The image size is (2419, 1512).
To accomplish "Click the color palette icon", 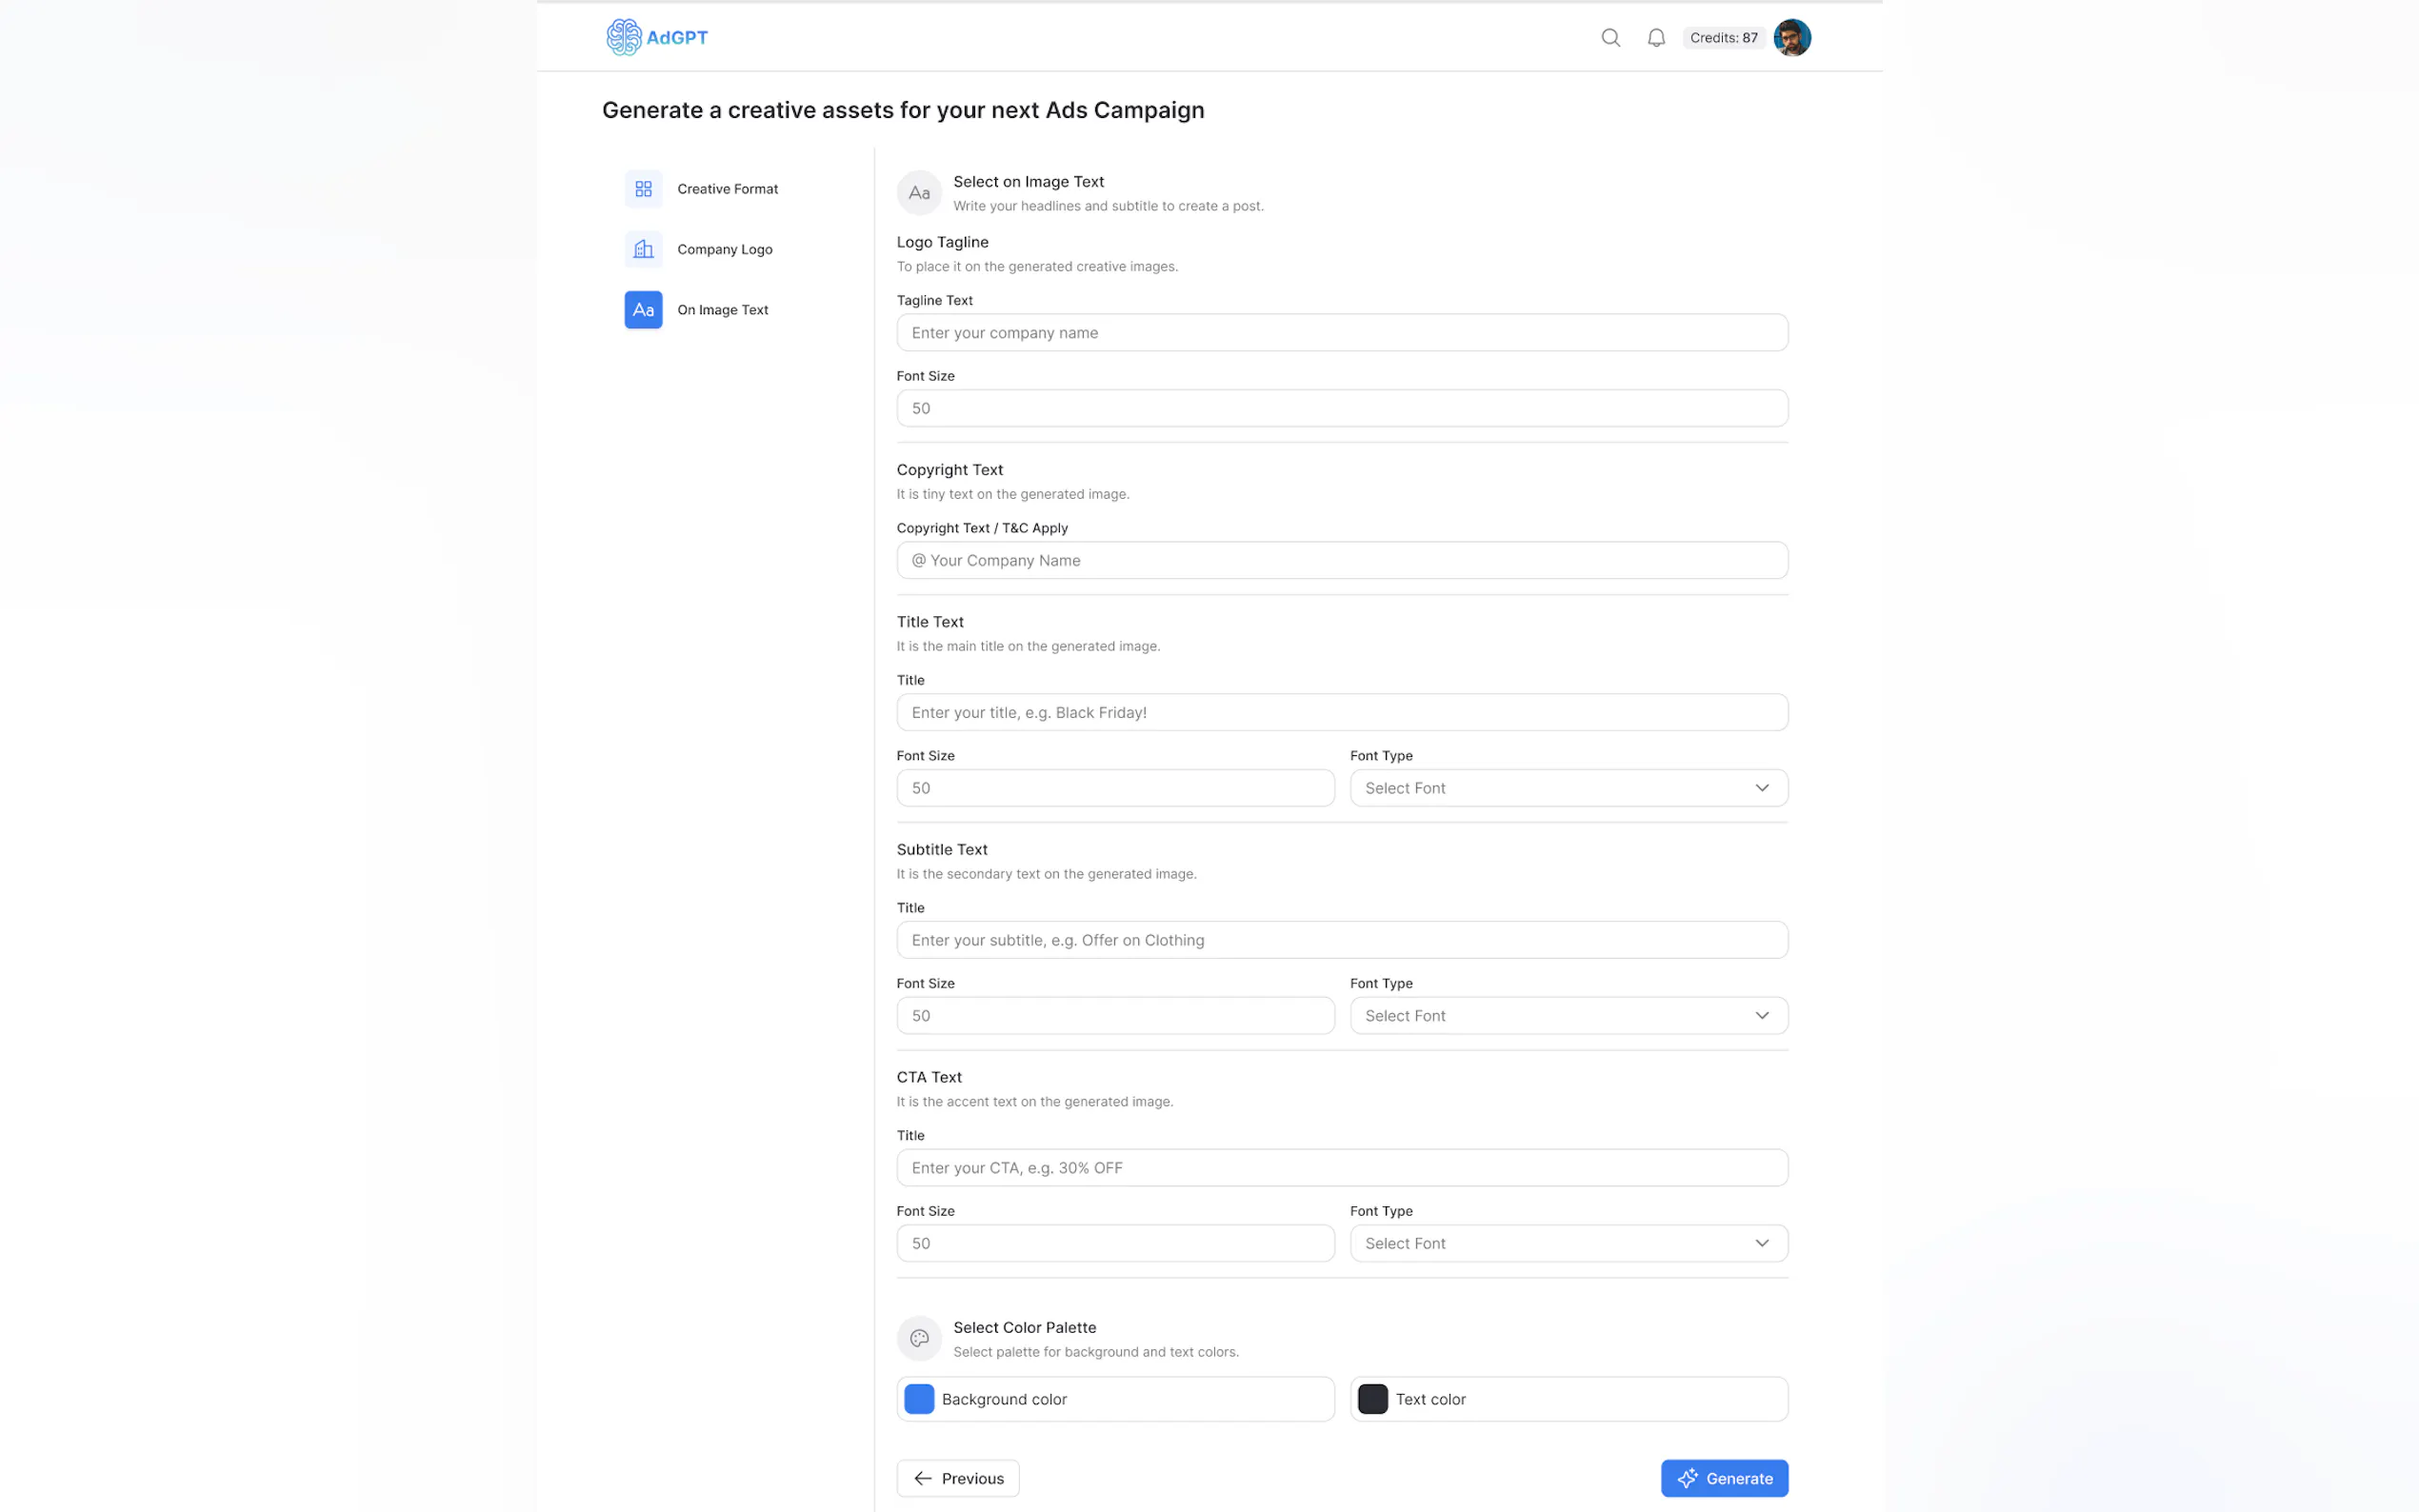I will [x=919, y=1338].
